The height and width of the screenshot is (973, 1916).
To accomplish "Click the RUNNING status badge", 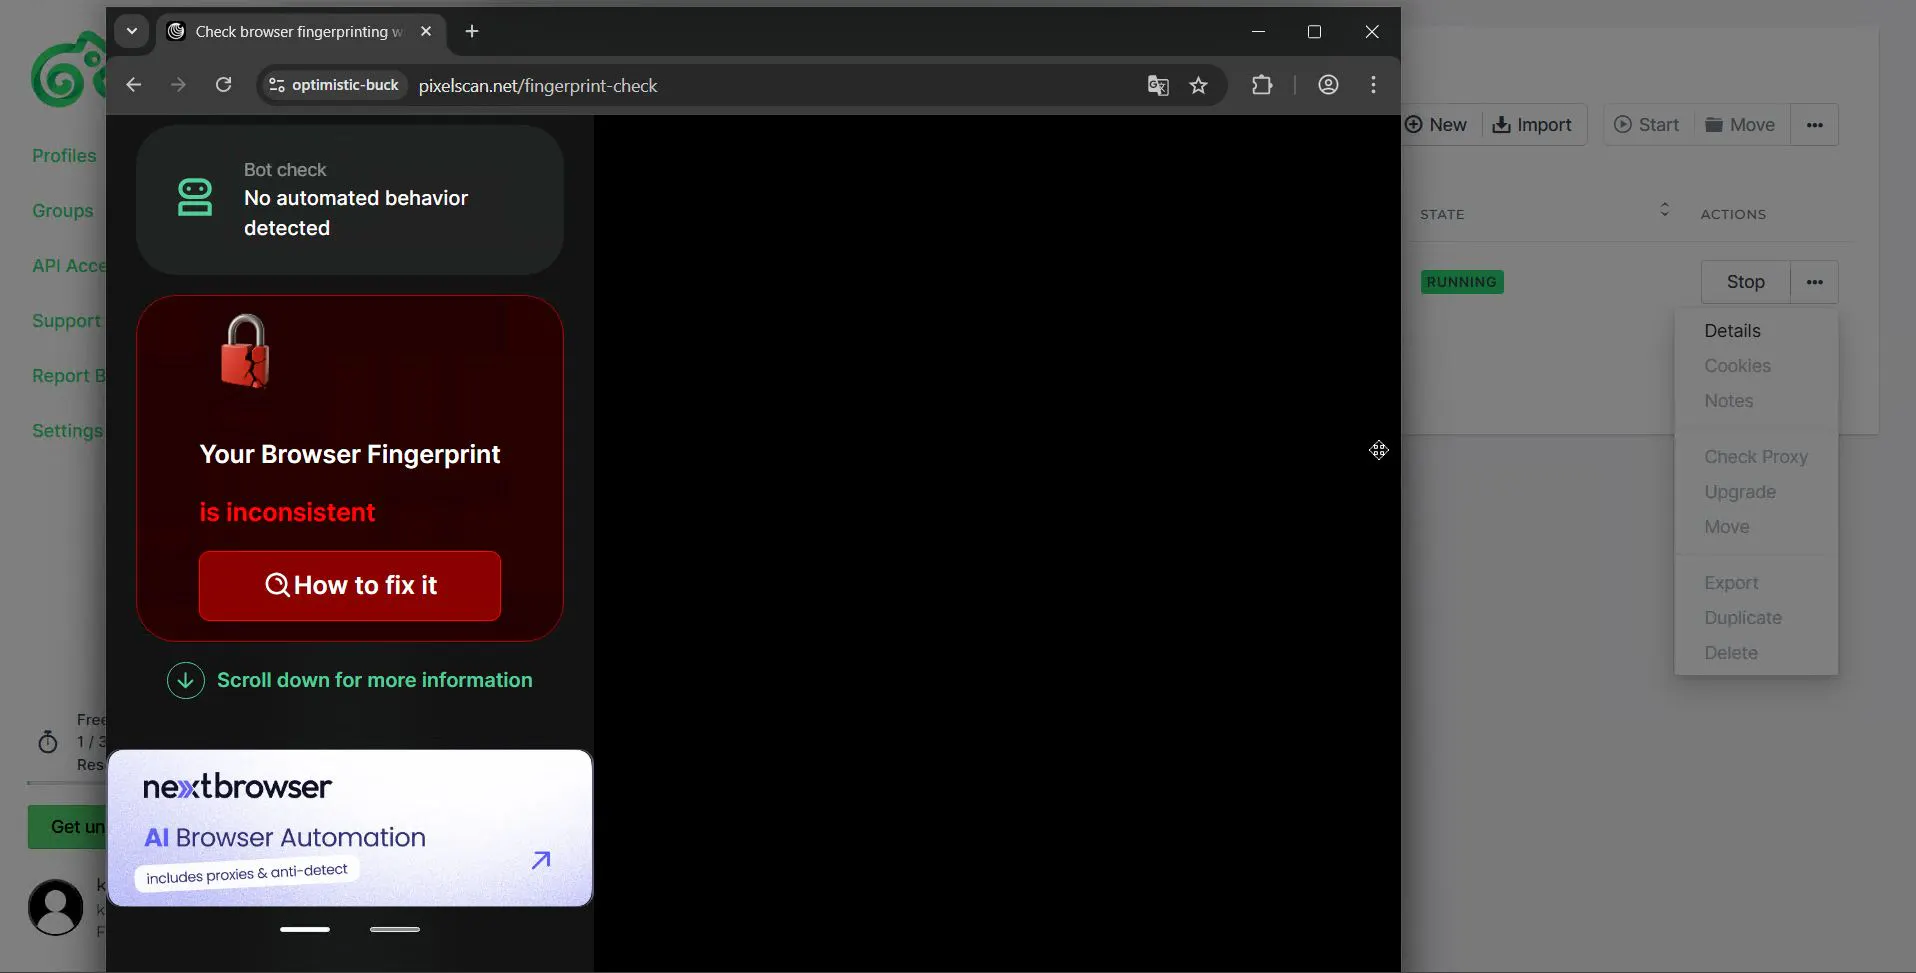I will point(1462,282).
